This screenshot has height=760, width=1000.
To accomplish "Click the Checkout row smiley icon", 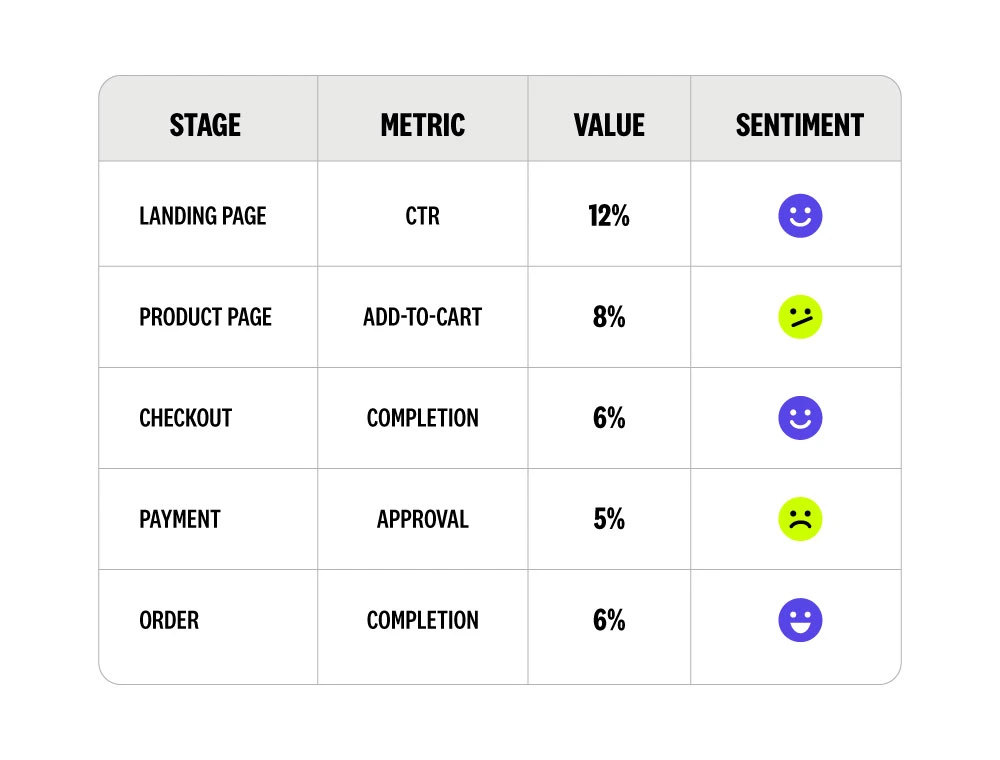I will click(x=800, y=418).
